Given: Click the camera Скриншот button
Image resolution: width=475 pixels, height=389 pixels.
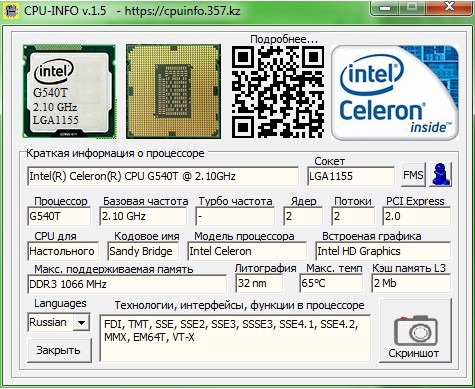Looking at the screenshot, I should point(415,330).
